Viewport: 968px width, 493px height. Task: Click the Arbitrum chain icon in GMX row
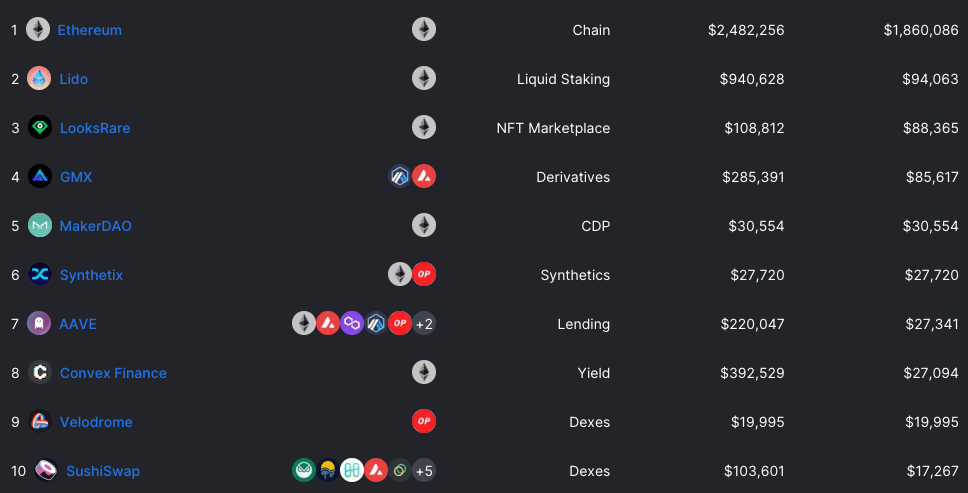[x=400, y=176]
